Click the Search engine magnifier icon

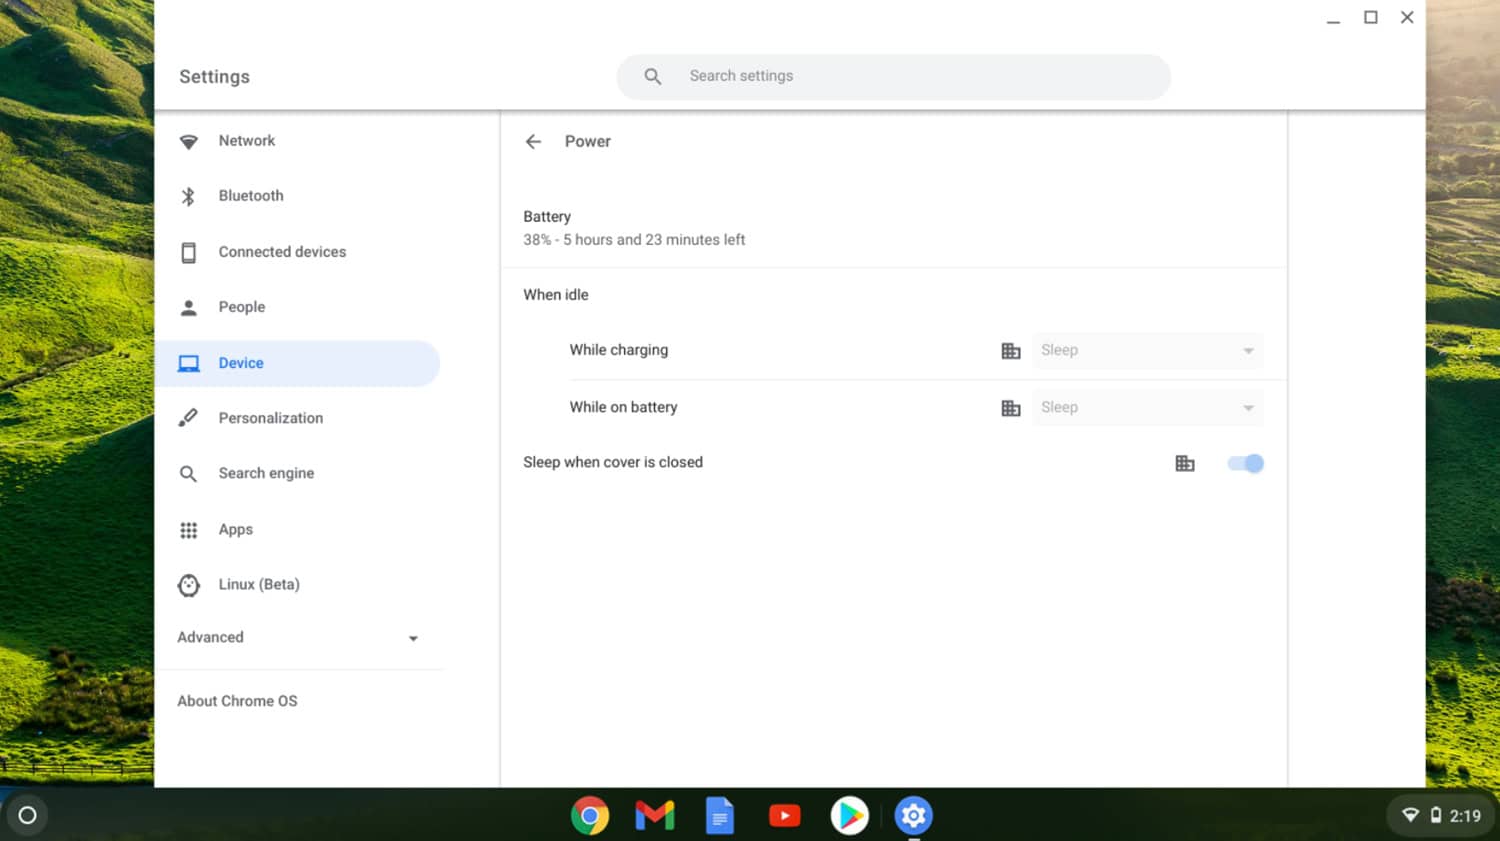click(x=188, y=474)
